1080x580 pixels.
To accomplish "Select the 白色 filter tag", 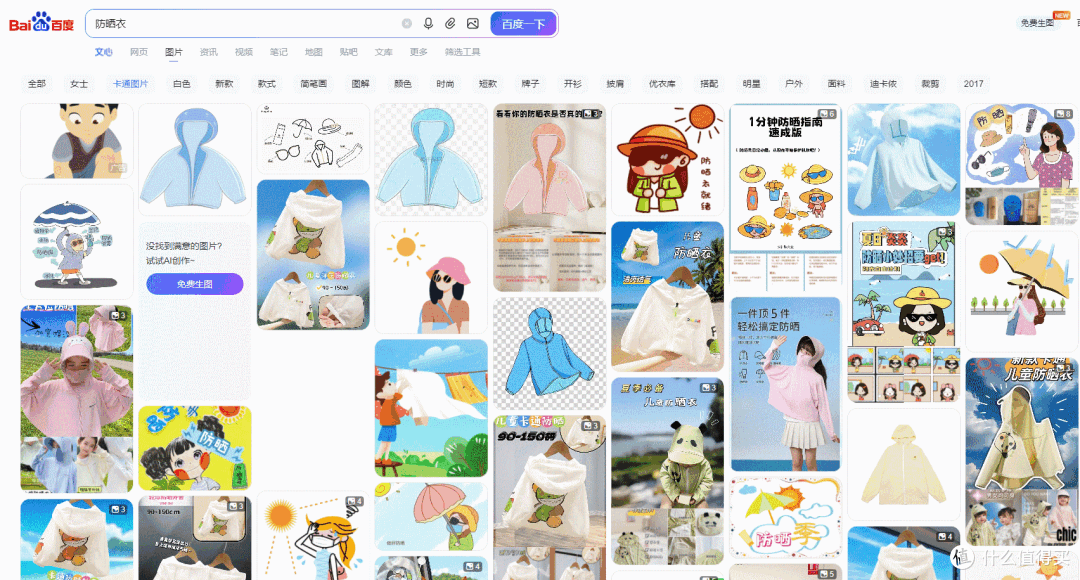I will [182, 83].
